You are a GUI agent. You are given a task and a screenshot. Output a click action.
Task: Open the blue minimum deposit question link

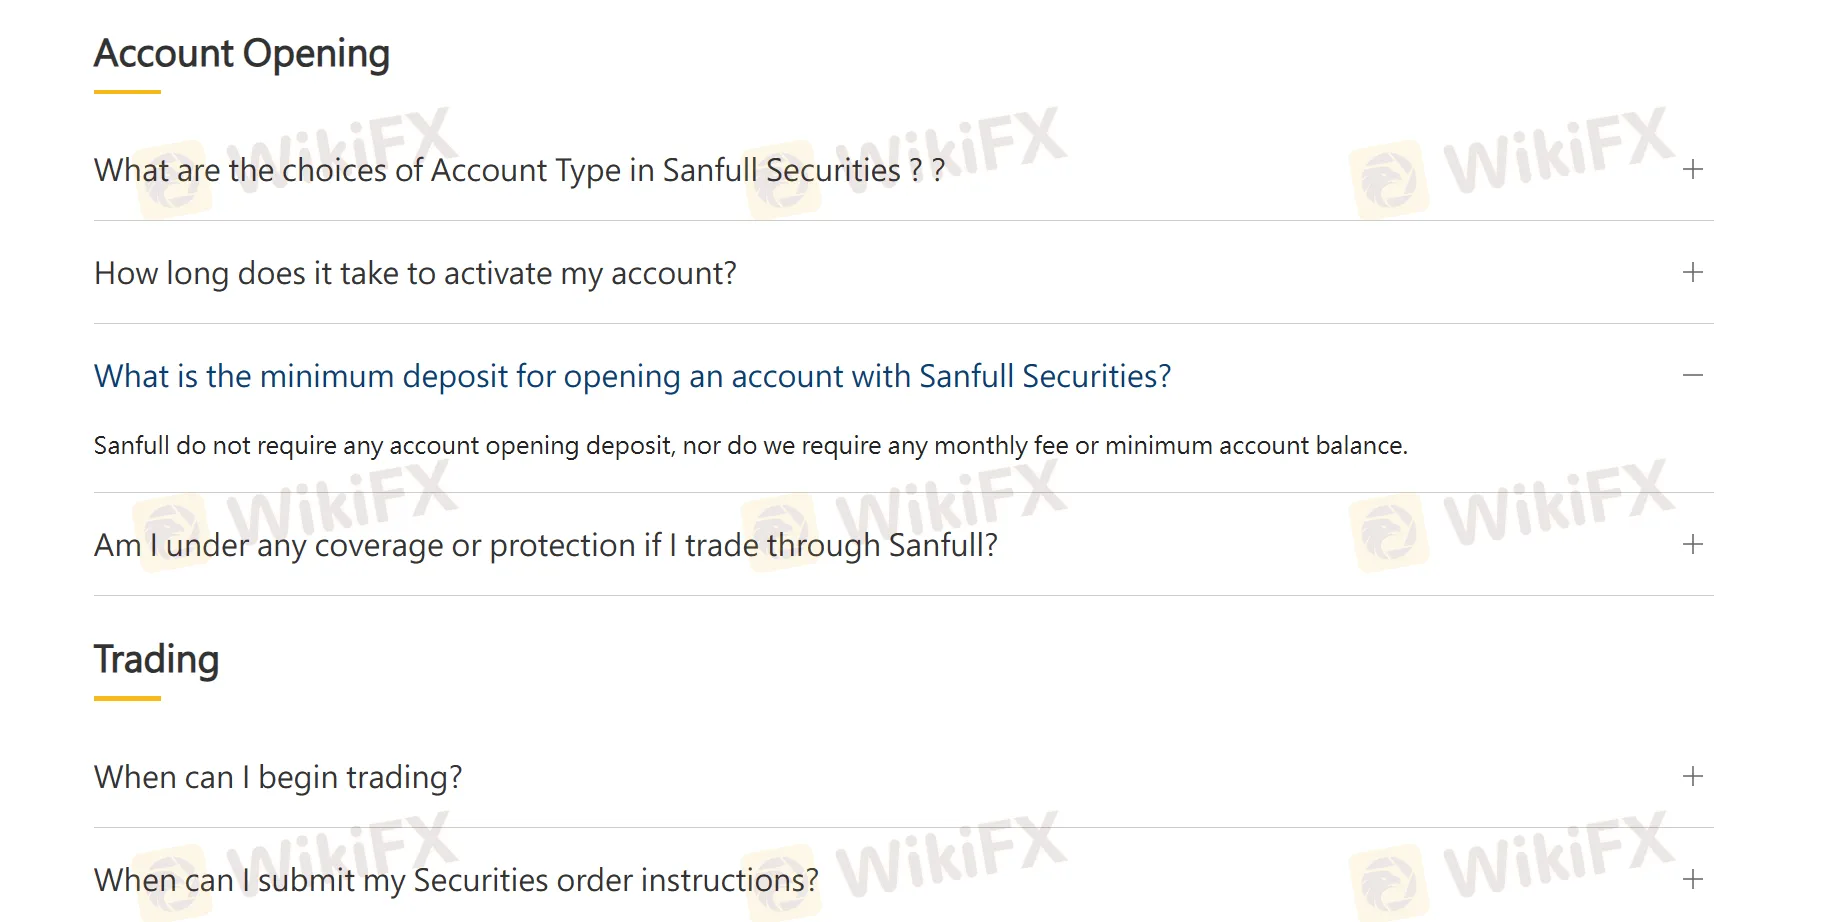click(633, 376)
